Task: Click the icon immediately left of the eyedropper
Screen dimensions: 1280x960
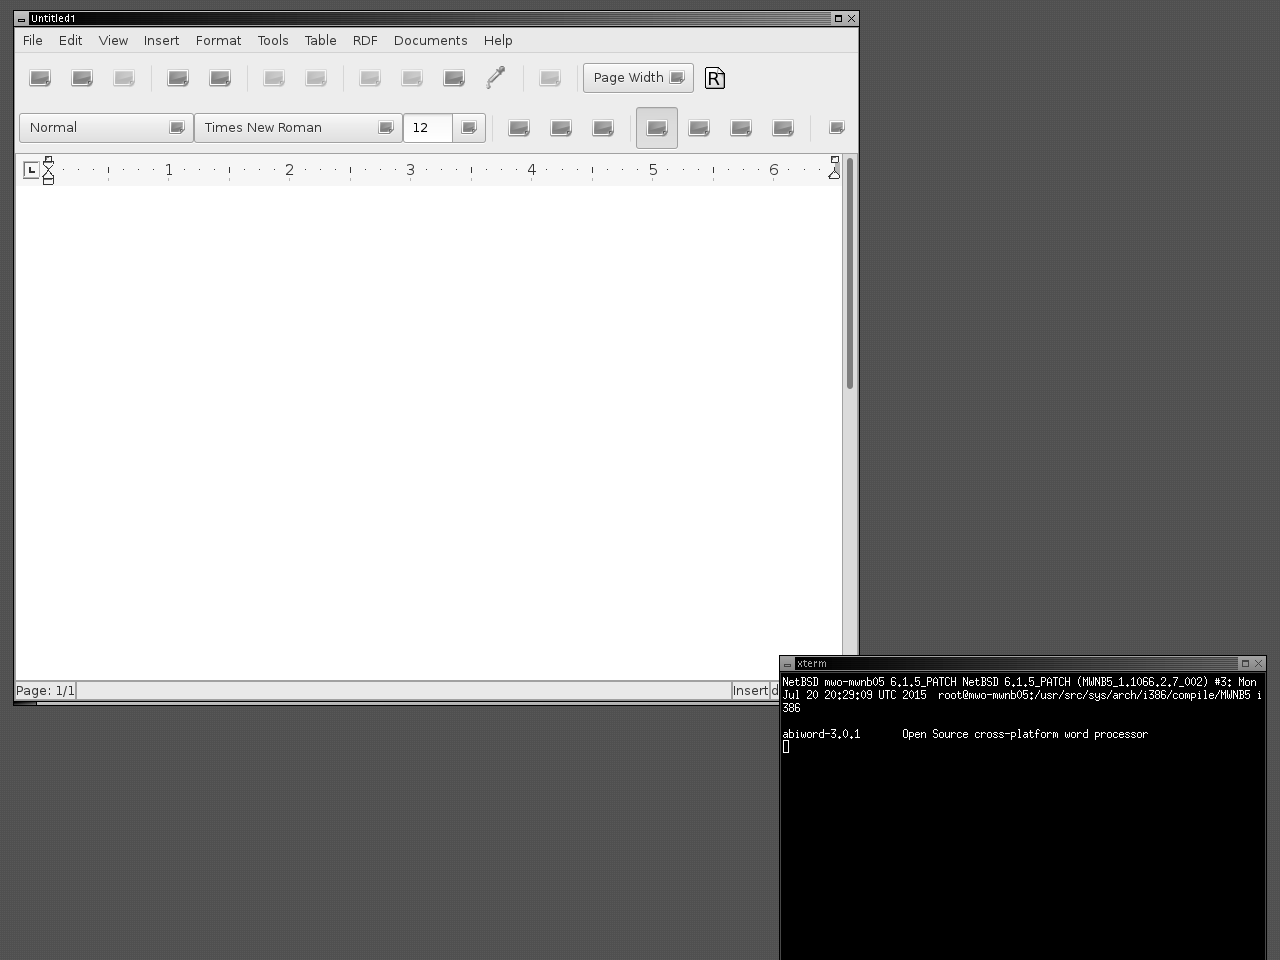Action: click(x=454, y=78)
